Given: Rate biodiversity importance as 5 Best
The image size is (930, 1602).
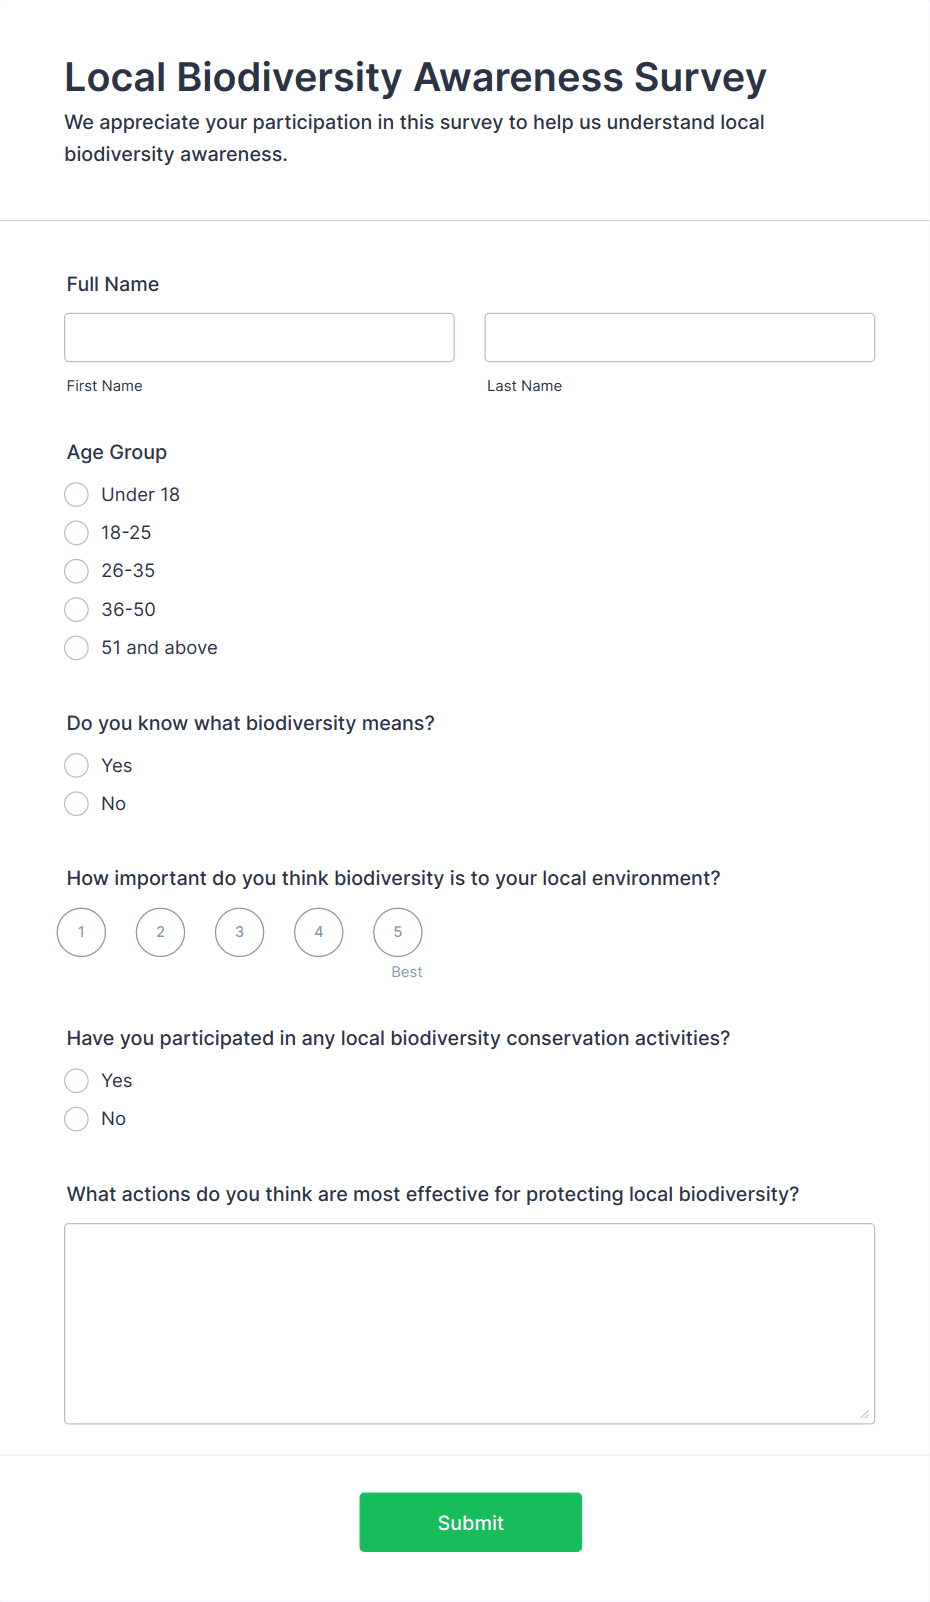Looking at the screenshot, I should coord(398,932).
